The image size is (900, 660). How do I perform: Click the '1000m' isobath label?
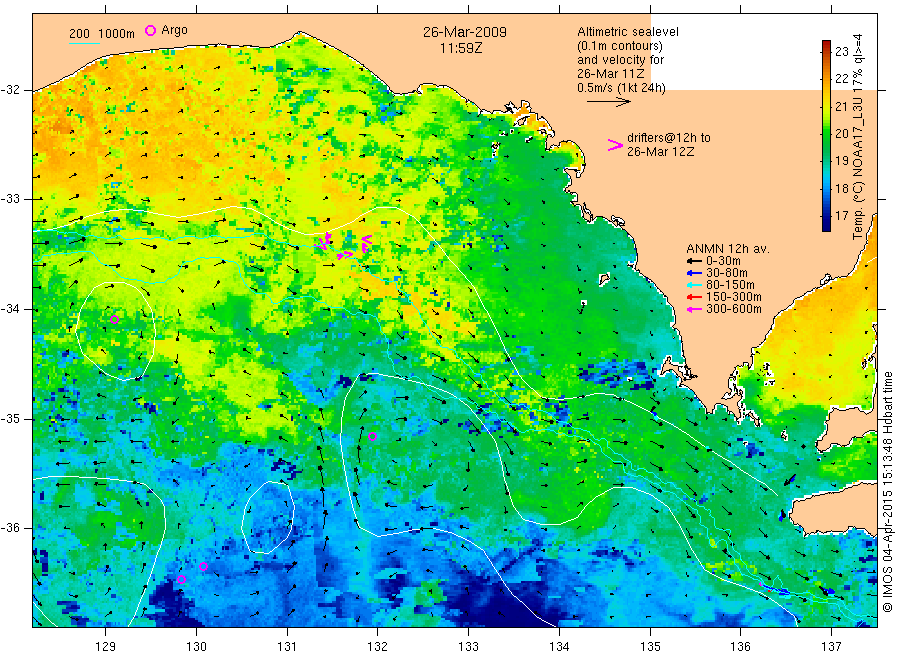(x=117, y=34)
